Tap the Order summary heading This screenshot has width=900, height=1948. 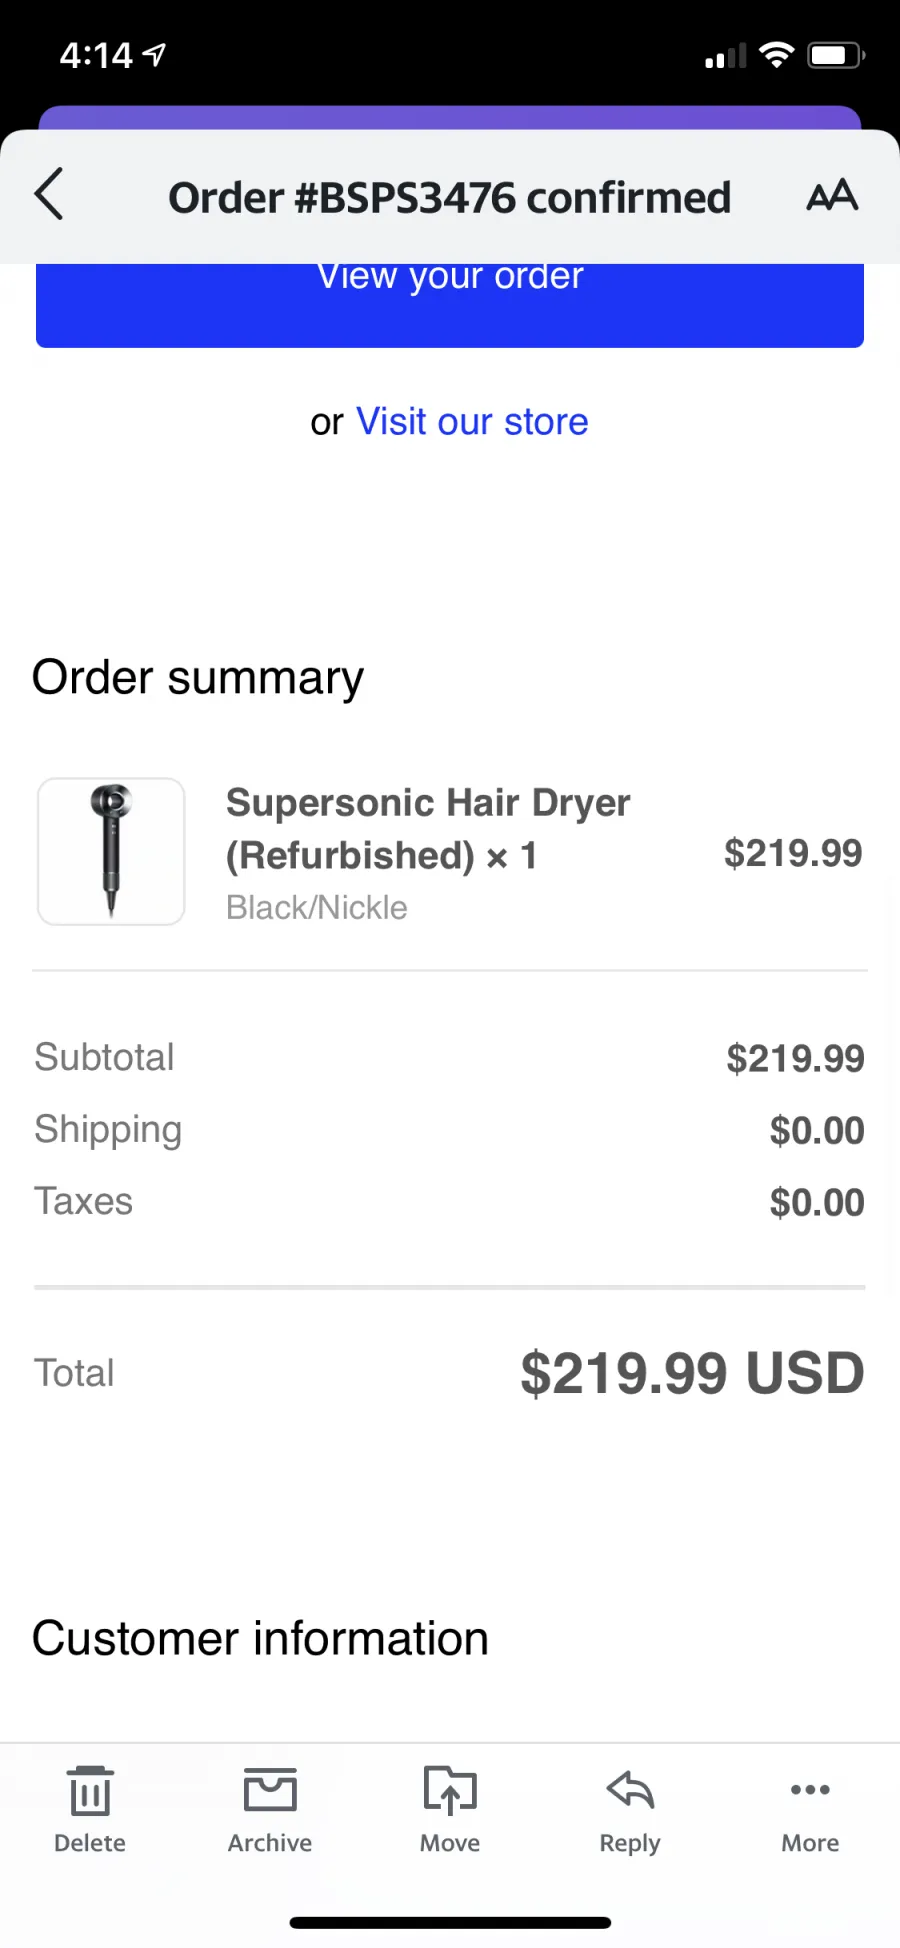click(198, 678)
